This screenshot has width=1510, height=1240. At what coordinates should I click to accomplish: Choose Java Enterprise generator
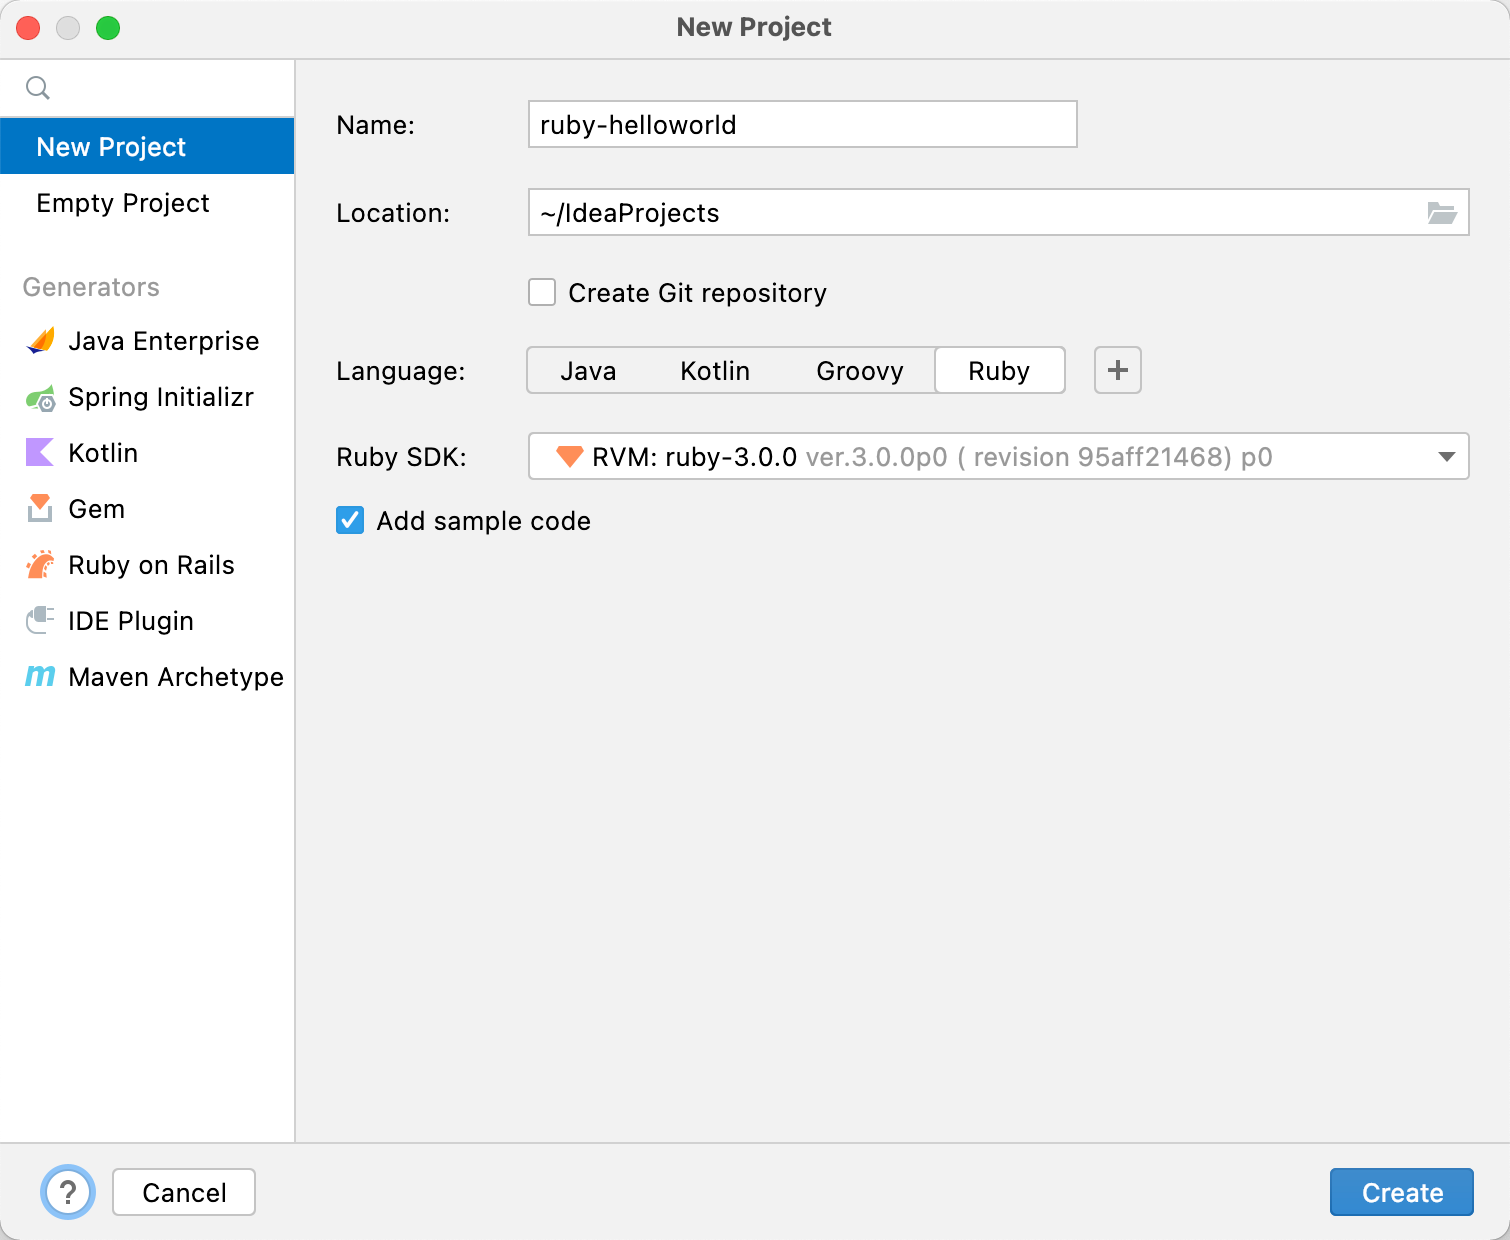(147, 341)
